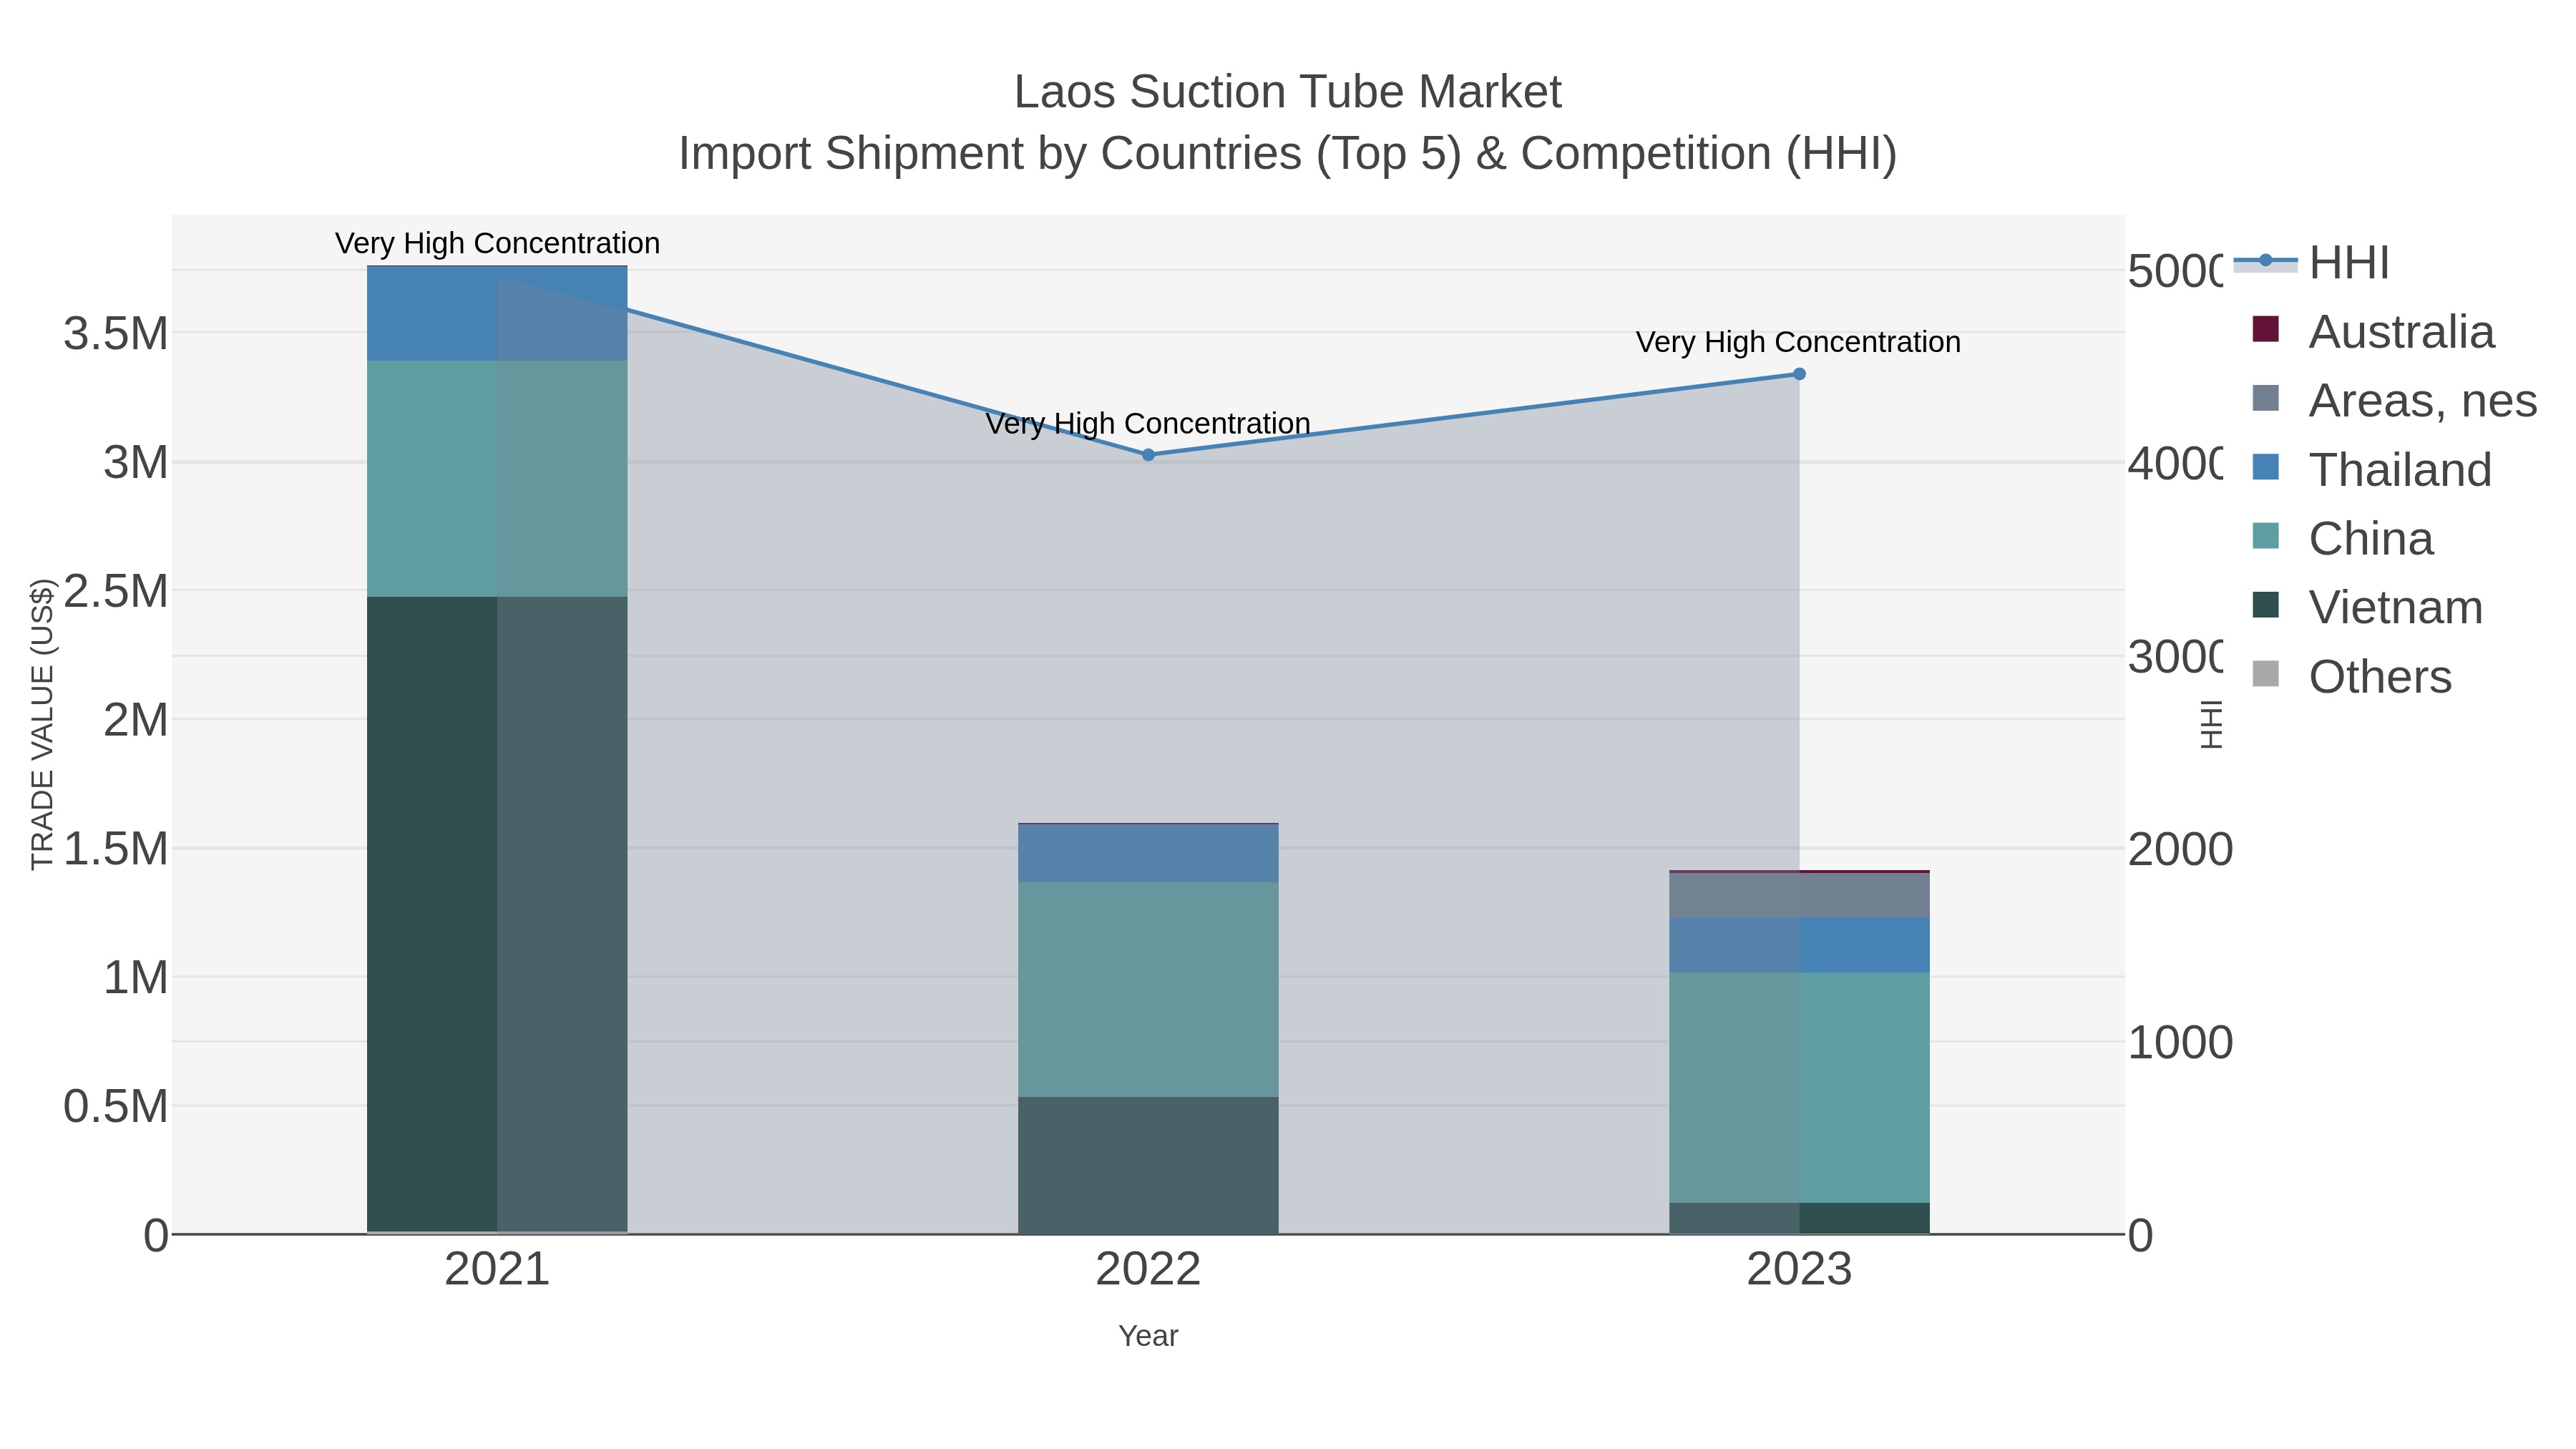Click the Vietnam dark green legend swatch
2576x1449 pixels.
(2266, 605)
